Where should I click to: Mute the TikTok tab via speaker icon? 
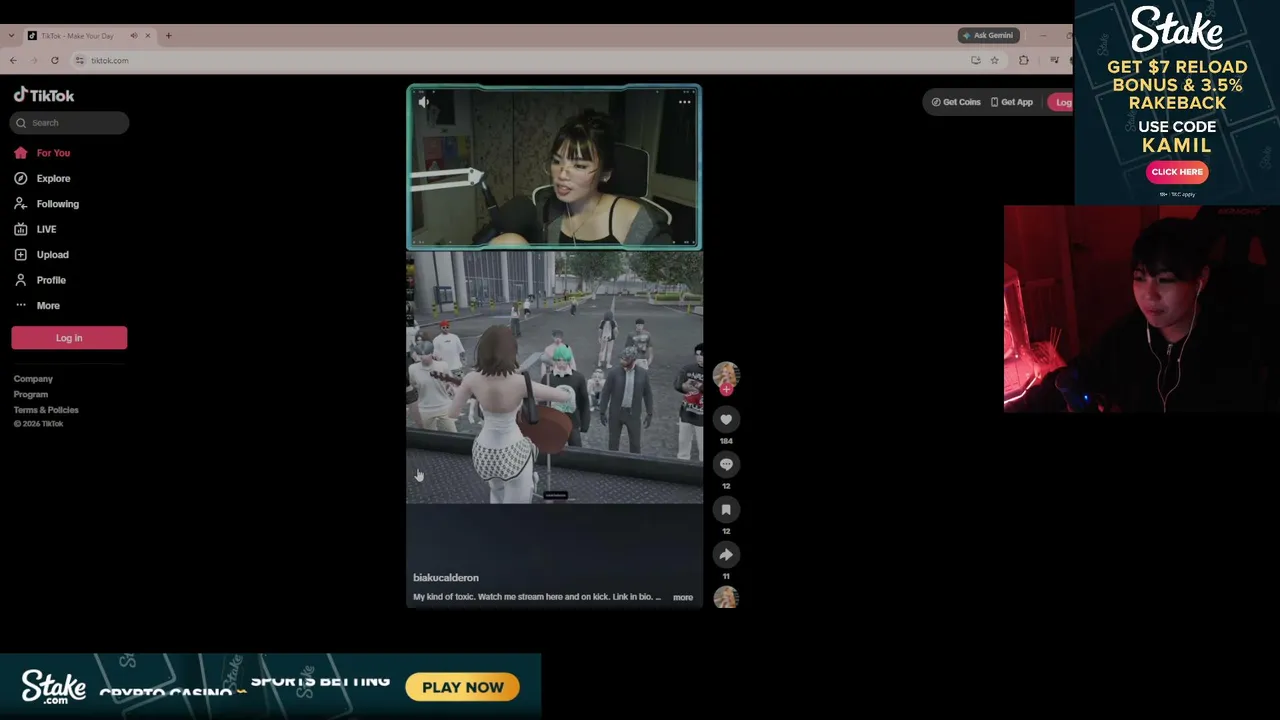134,36
